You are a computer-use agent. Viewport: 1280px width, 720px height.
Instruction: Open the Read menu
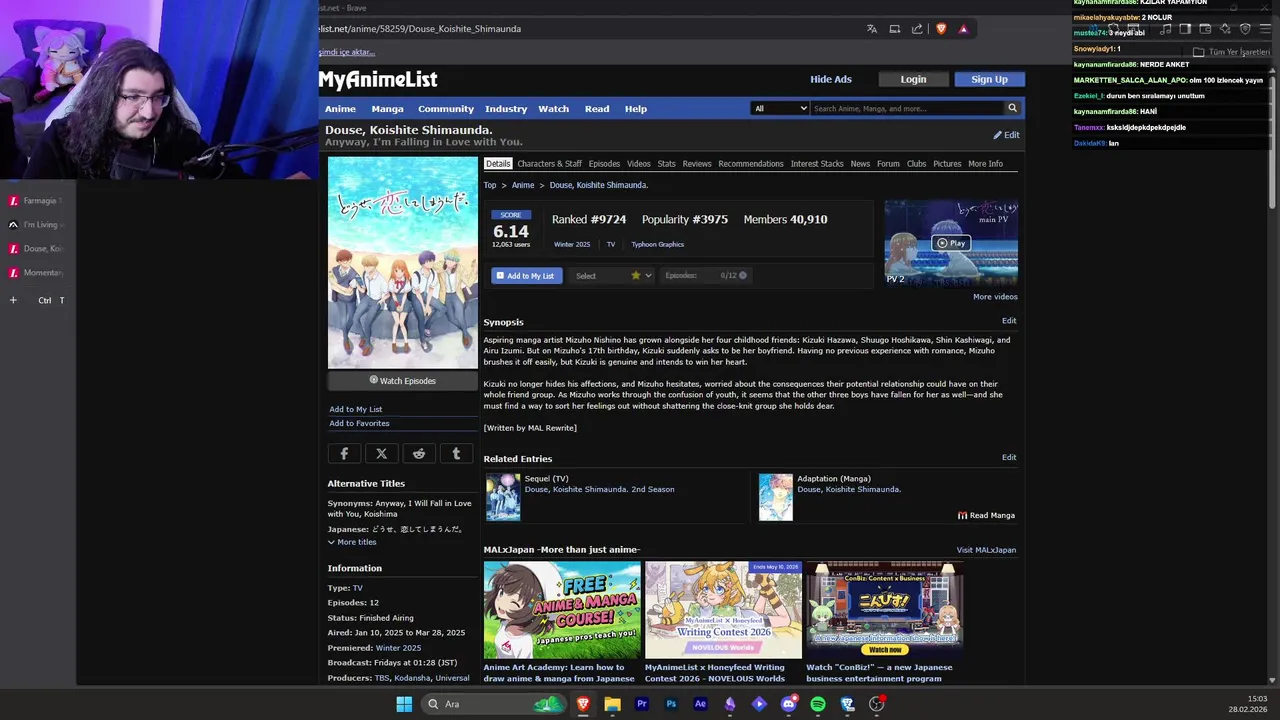pyautogui.click(x=597, y=109)
